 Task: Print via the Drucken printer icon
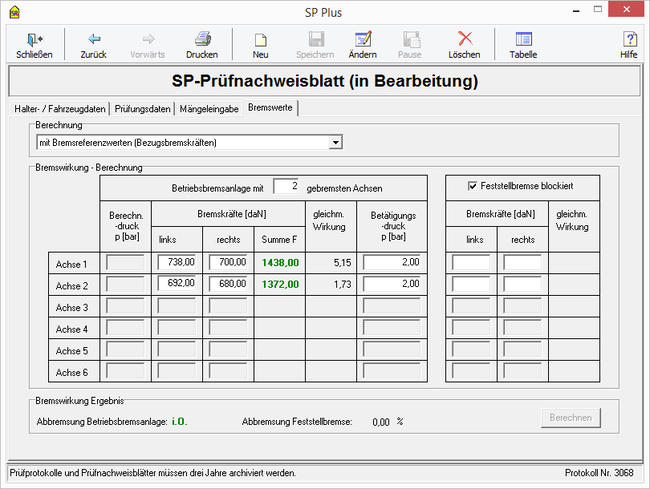click(x=203, y=39)
